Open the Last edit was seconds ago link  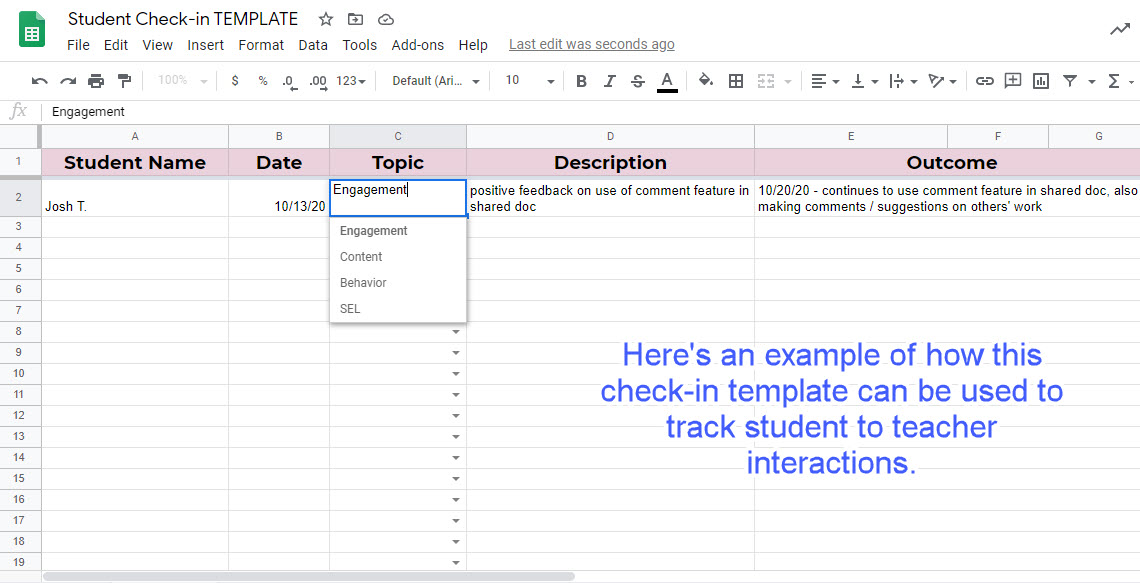tap(592, 44)
